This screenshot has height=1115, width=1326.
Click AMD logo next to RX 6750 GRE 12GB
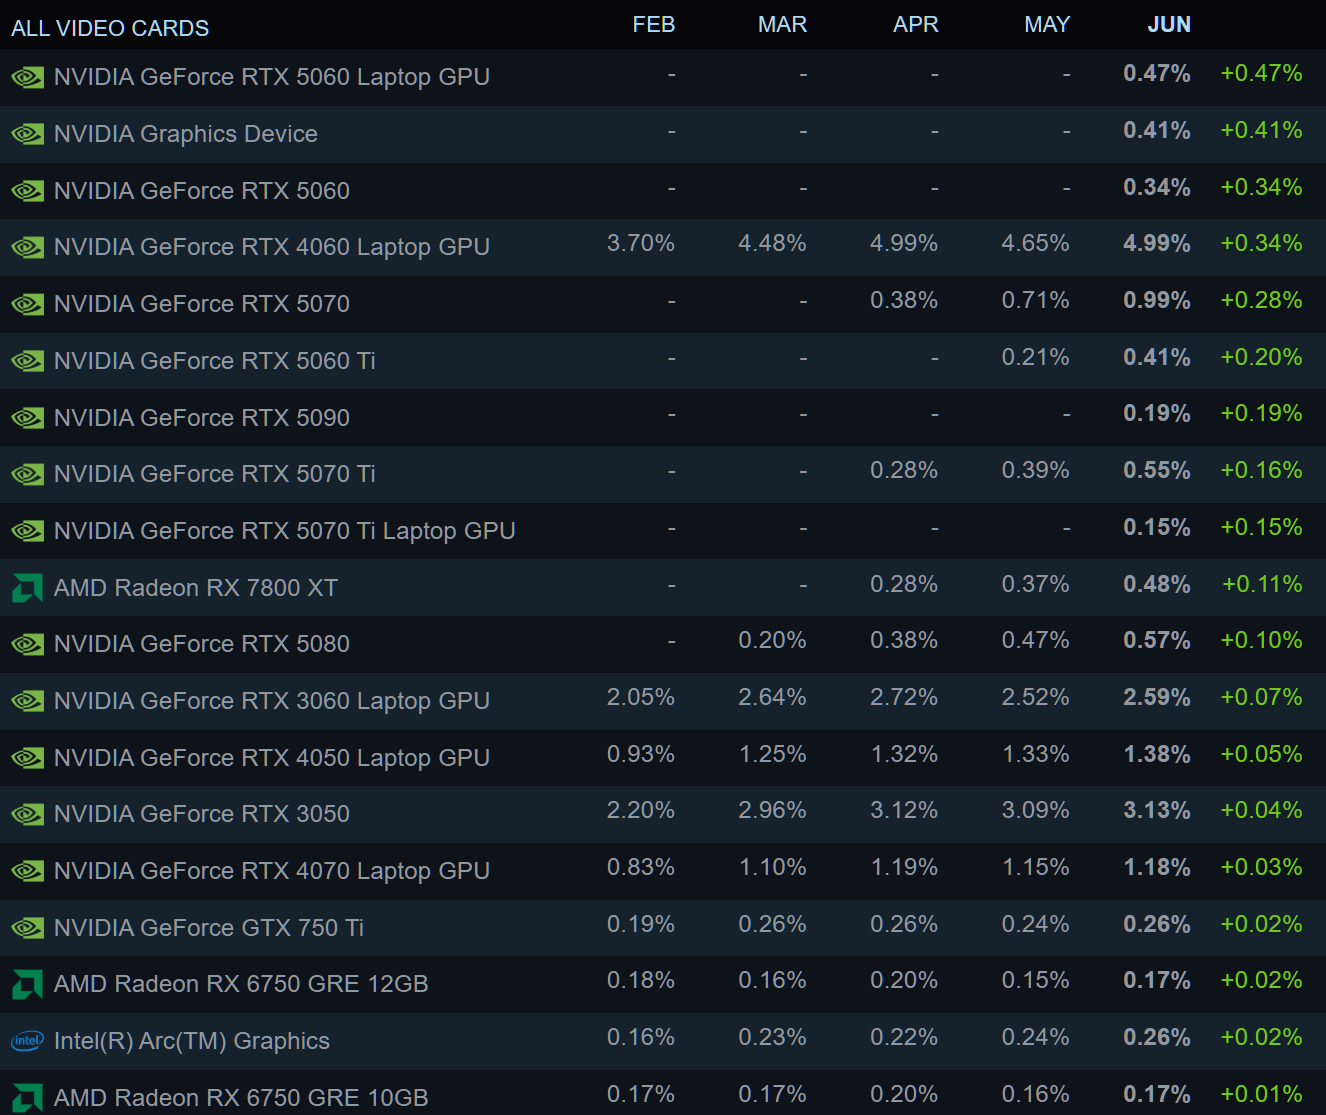[x=27, y=985]
